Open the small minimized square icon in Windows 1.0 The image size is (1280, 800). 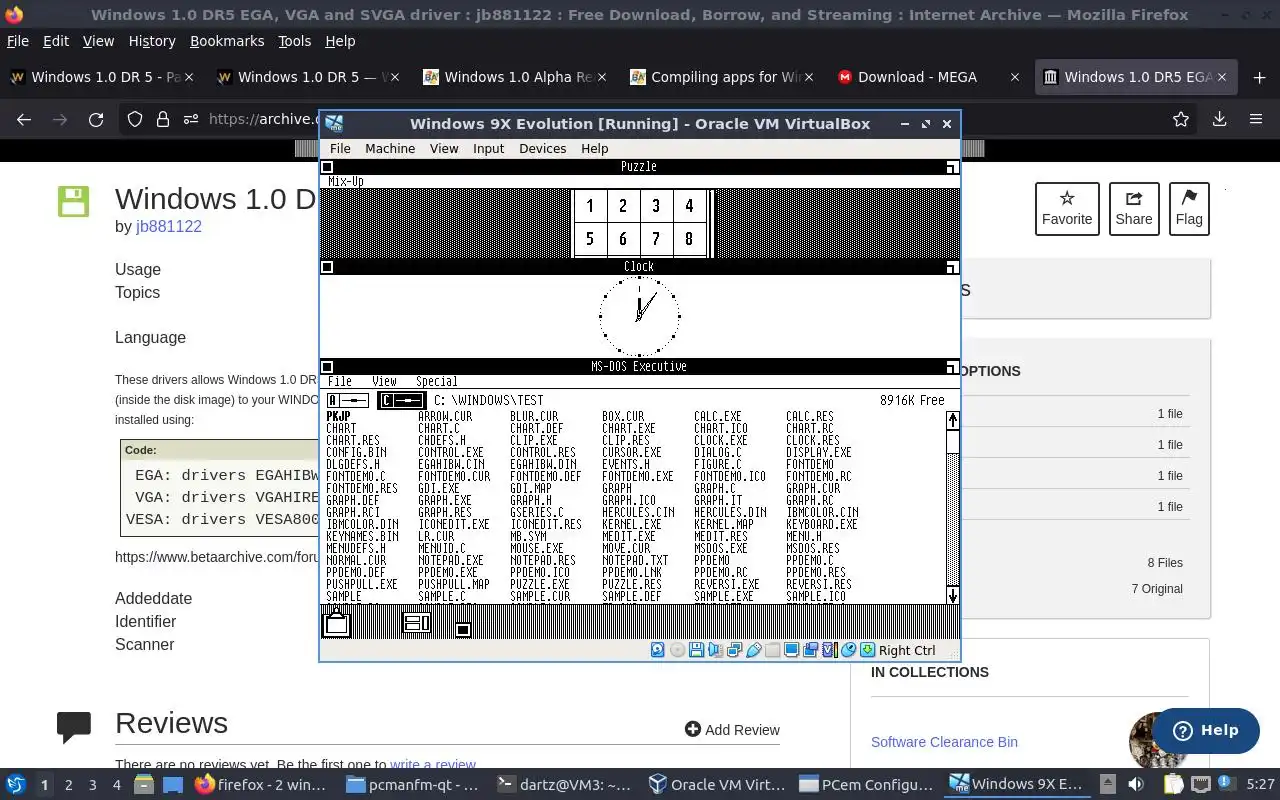click(463, 629)
